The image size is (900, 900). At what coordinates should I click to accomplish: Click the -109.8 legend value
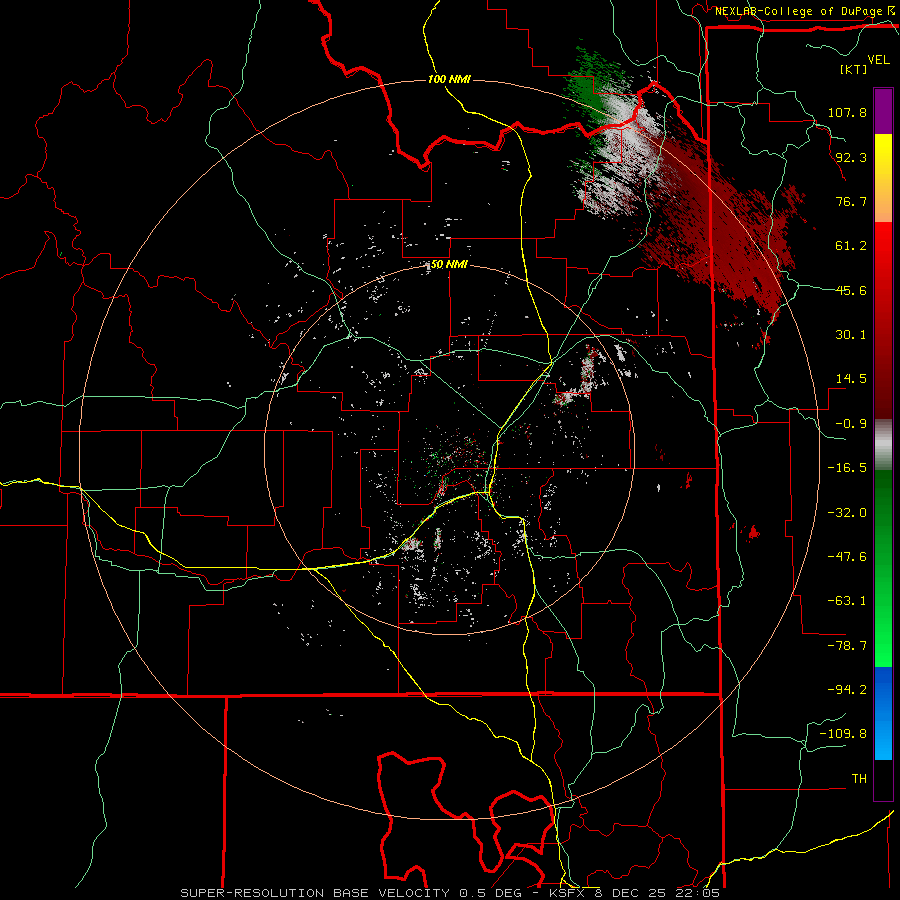843,734
